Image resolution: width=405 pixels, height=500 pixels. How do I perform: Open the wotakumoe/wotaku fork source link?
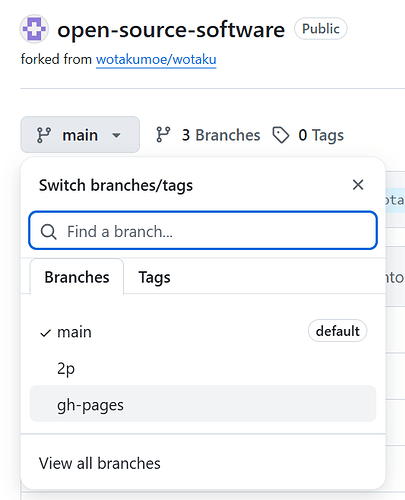[x=156, y=60]
